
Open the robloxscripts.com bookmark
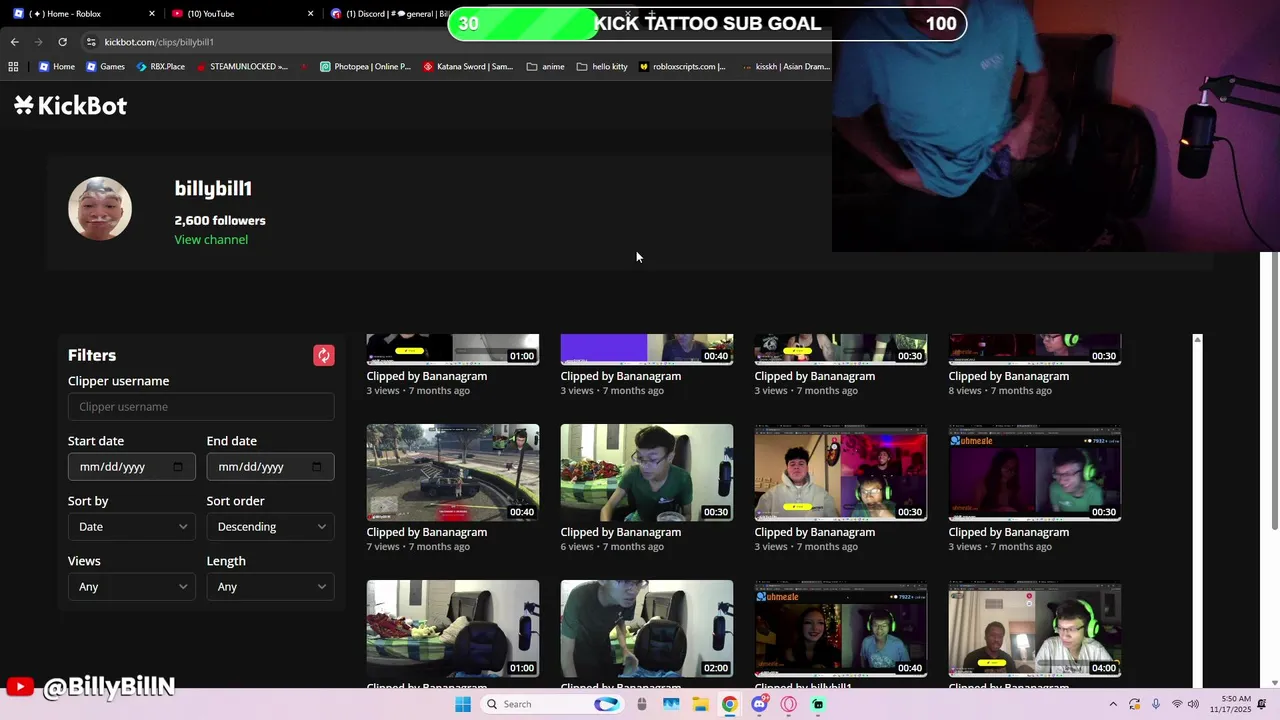[x=682, y=67]
